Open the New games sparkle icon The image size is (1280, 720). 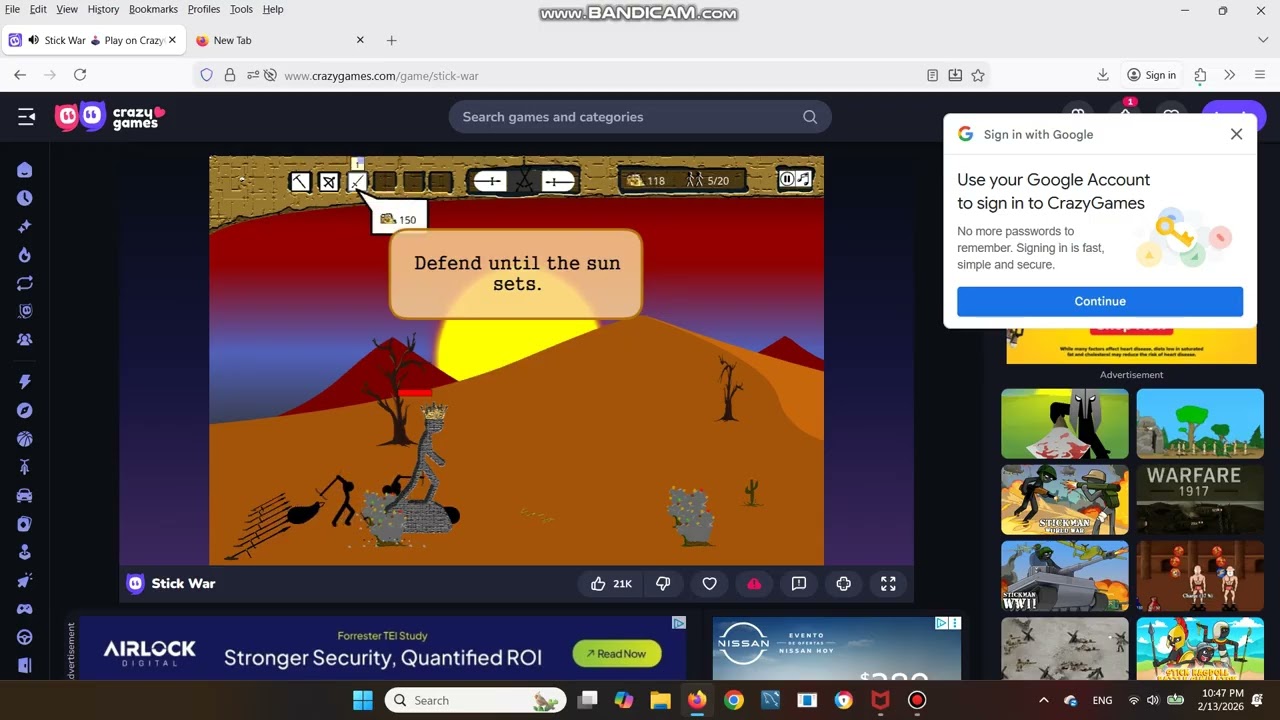click(25, 227)
